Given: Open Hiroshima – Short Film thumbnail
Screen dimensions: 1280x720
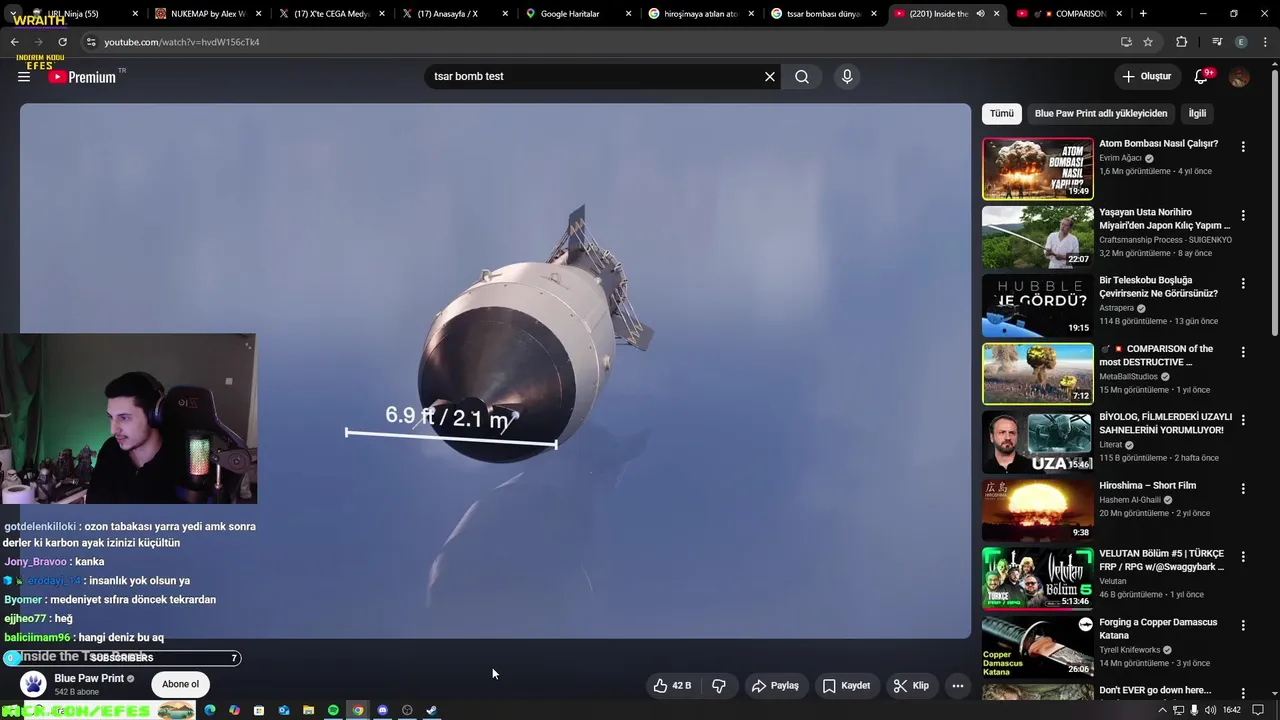Looking at the screenshot, I should 1038,510.
